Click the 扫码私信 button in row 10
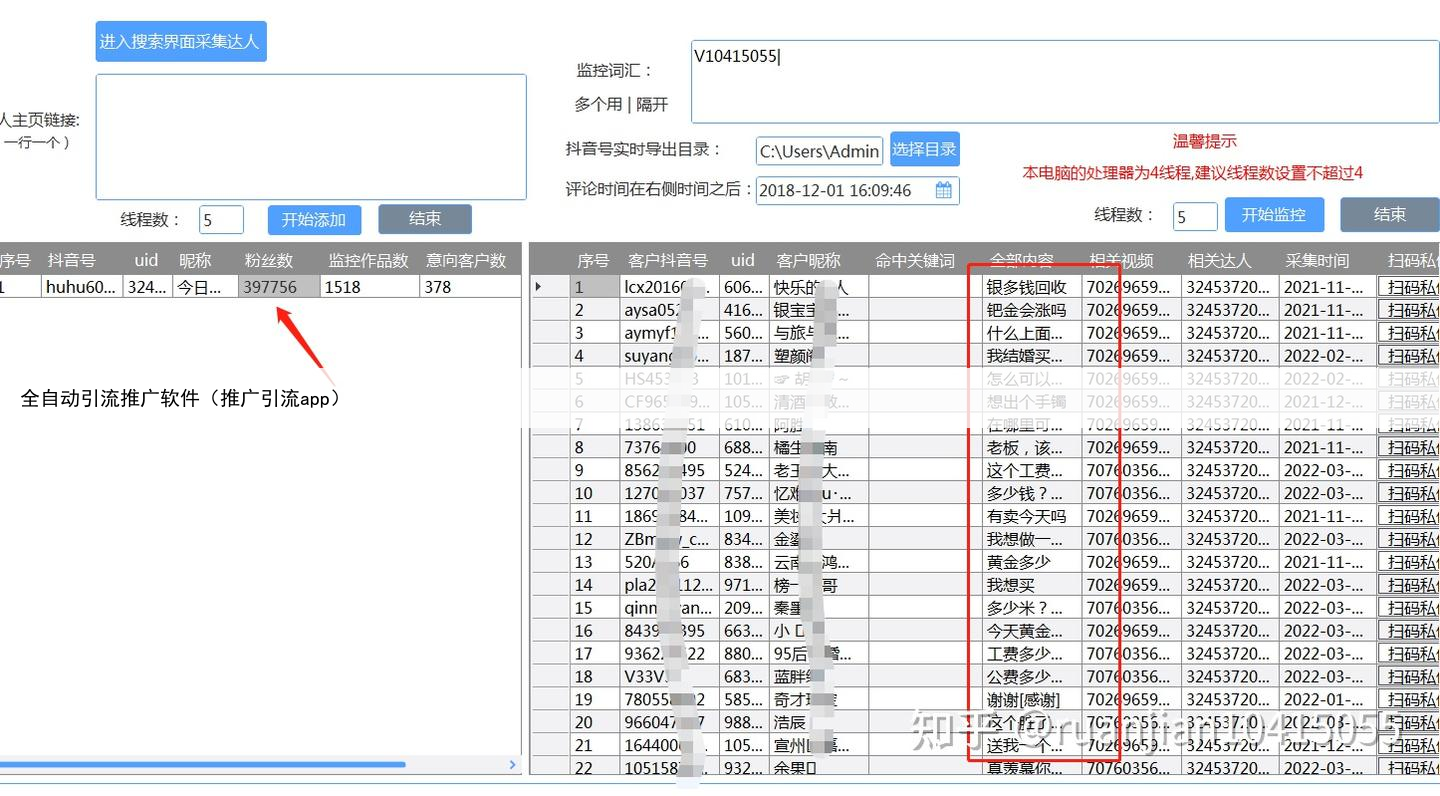This screenshot has width=1440, height=796. [1408, 493]
